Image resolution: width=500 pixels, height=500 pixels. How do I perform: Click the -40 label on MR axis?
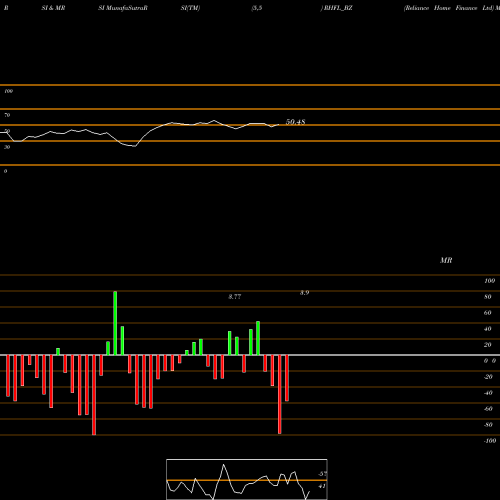point(488,393)
